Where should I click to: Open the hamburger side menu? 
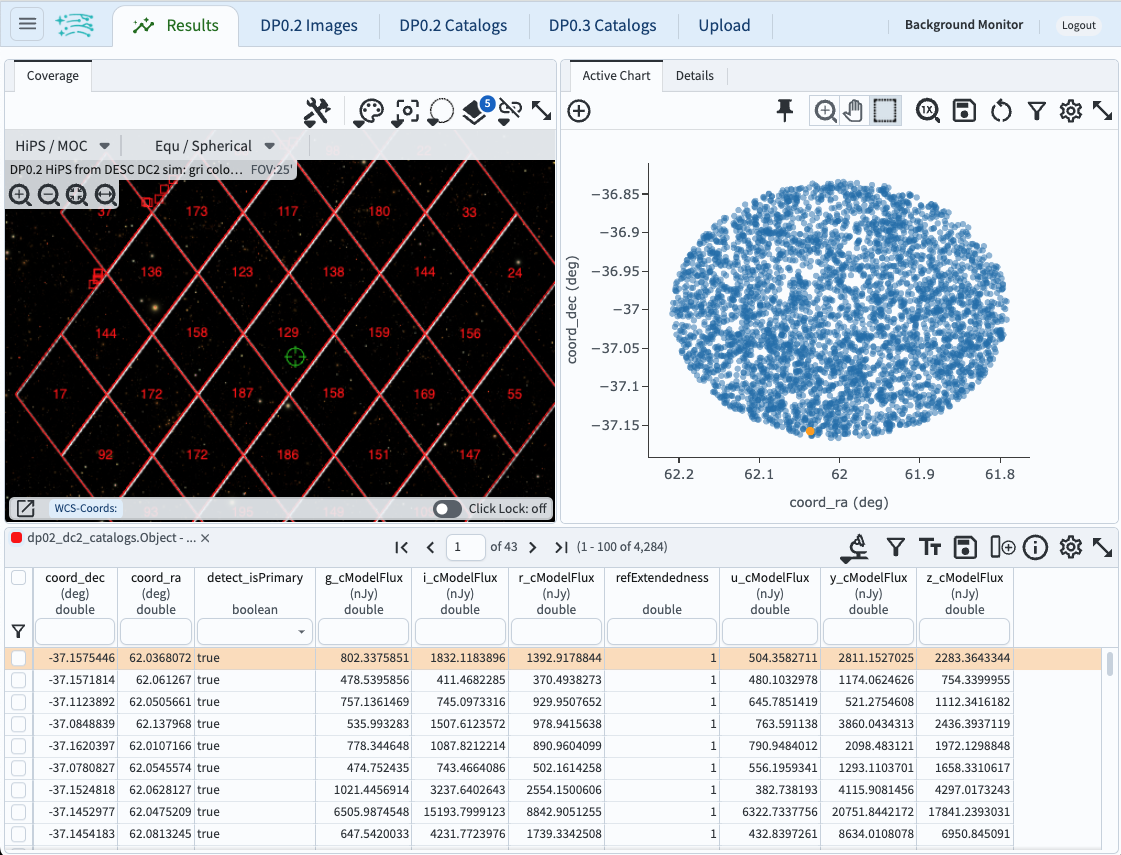point(27,25)
